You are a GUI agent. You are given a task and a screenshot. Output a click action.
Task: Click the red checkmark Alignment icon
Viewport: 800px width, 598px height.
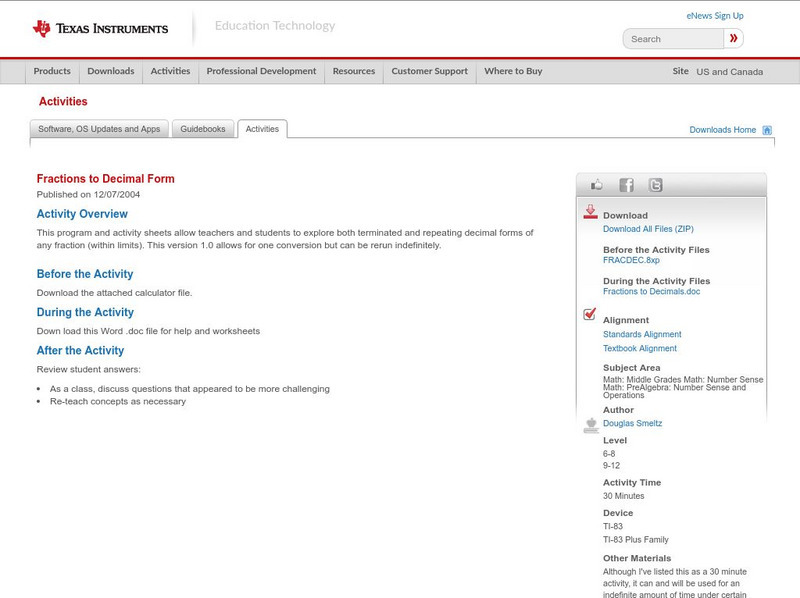589,314
